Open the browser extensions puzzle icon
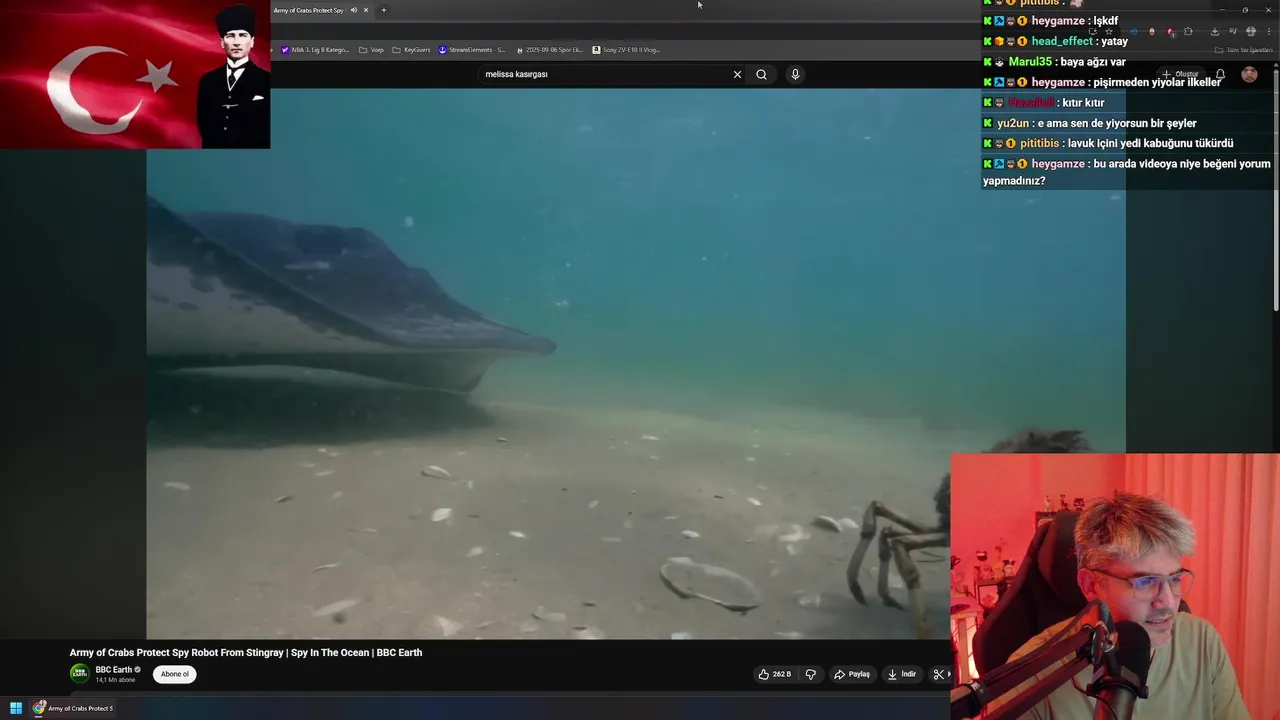This screenshot has width=1280, height=720. [1188, 31]
